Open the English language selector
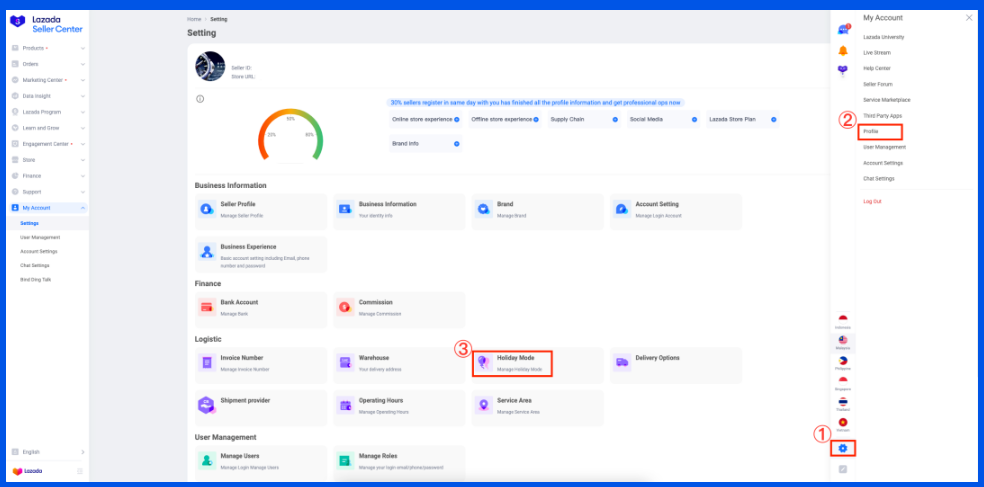 point(47,453)
